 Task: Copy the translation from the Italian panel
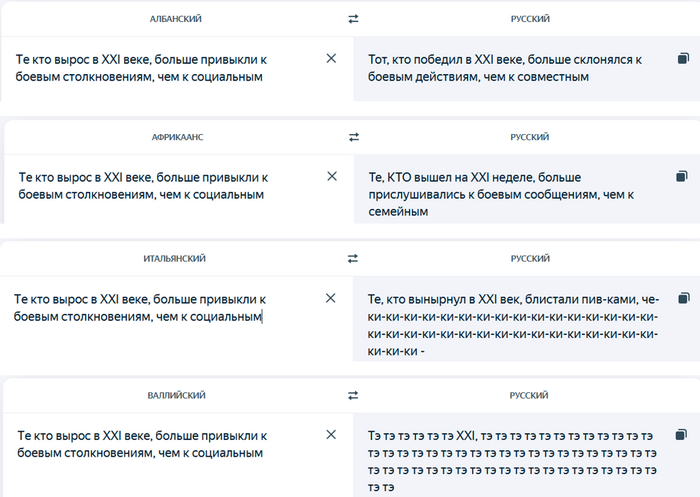tap(683, 298)
